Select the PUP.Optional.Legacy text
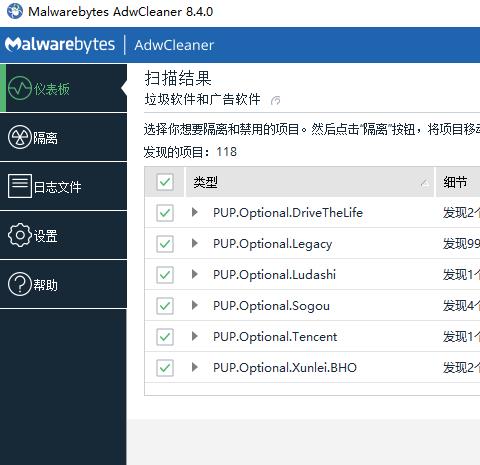This screenshot has height=465, width=480. [272, 244]
